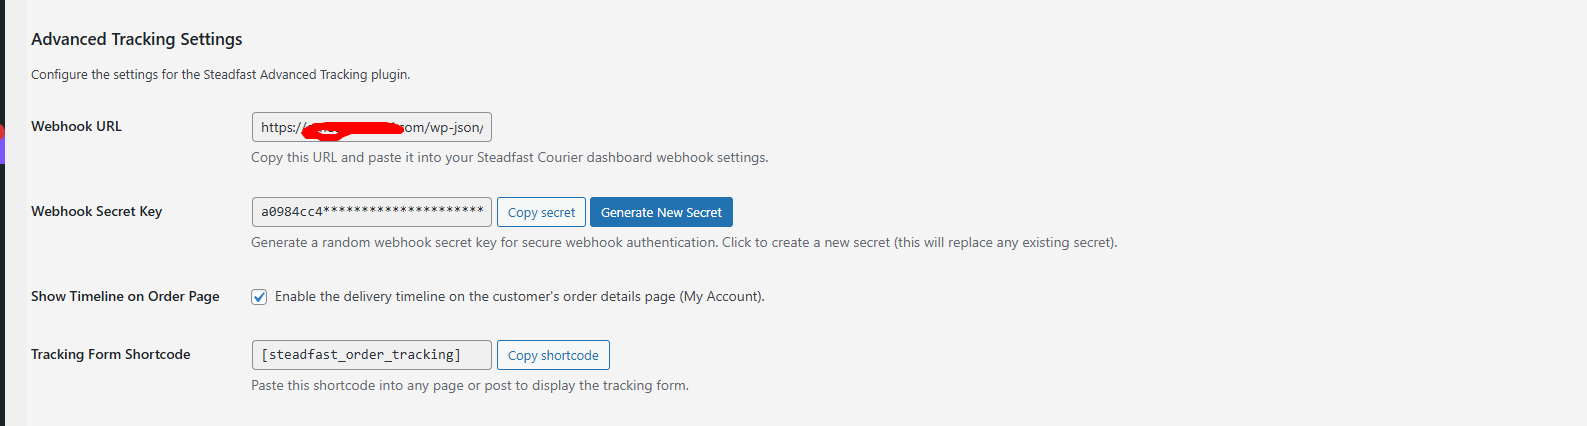The width and height of the screenshot is (1587, 426).
Task: Click the 'Copy this URL and paste' help text
Action: tap(509, 158)
